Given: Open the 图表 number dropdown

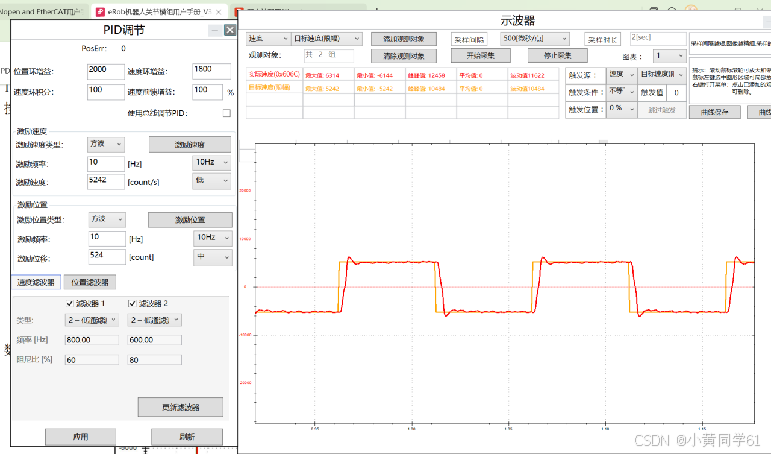Looking at the screenshot, I should pos(669,56).
